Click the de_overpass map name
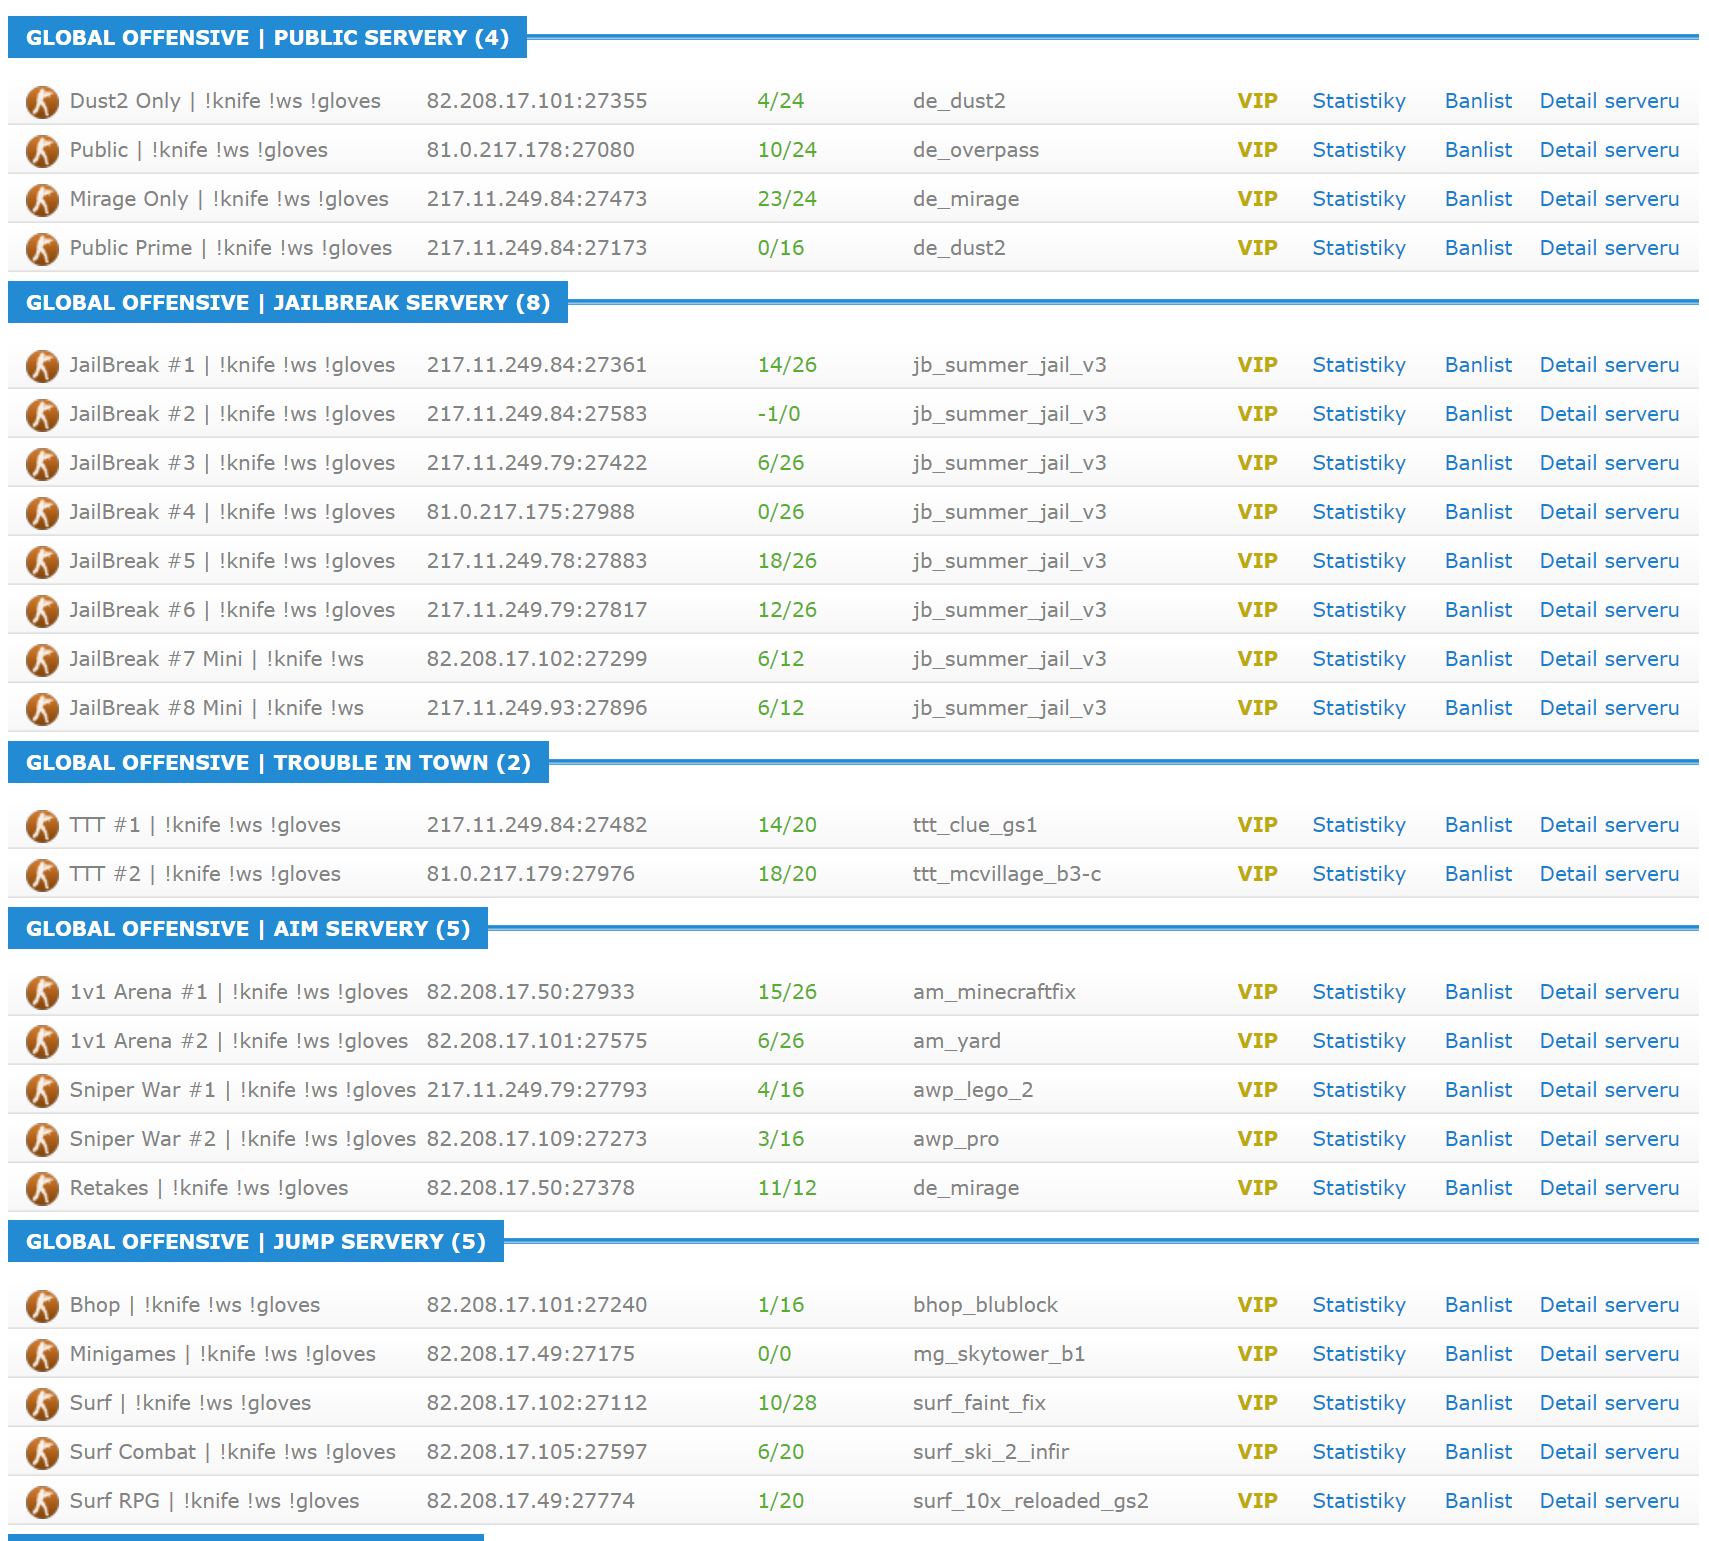 [976, 150]
